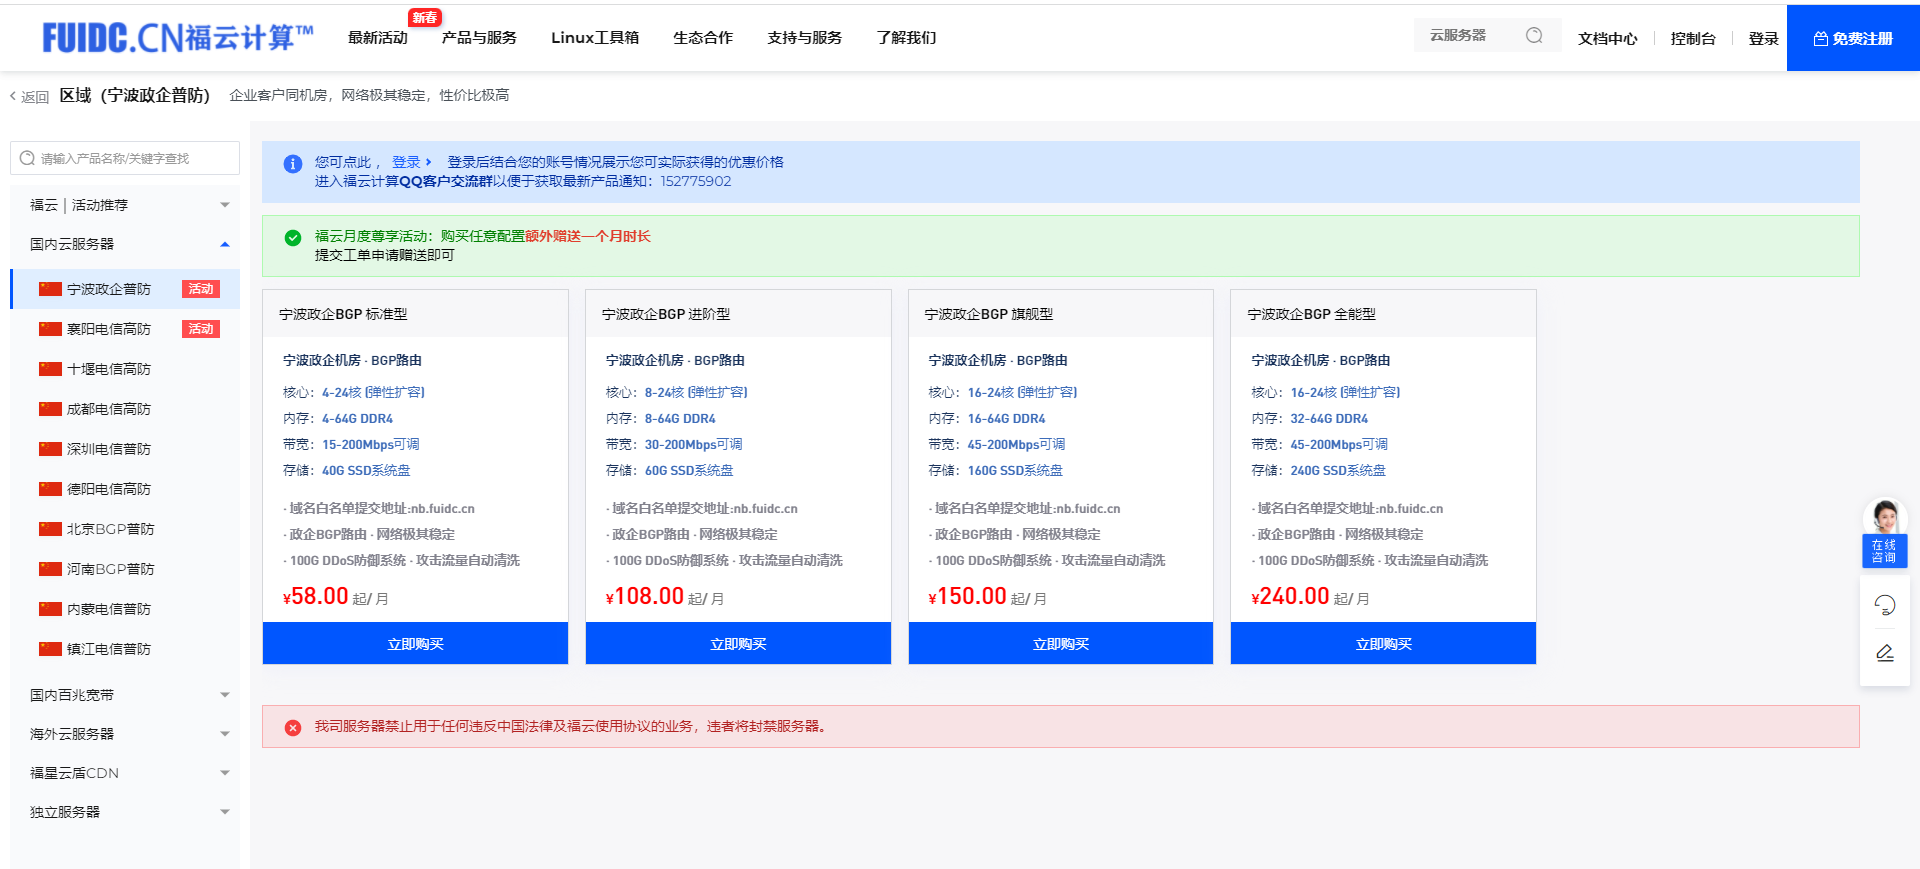Click the refresh icon in floating sidebar
The height and width of the screenshot is (869, 1920).
(x=1884, y=605)
